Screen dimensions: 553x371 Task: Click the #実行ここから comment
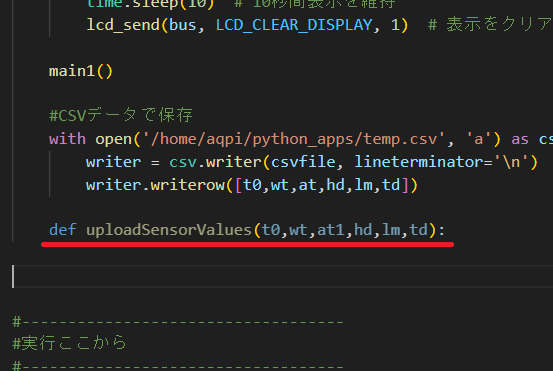click(x=69, y=343)
